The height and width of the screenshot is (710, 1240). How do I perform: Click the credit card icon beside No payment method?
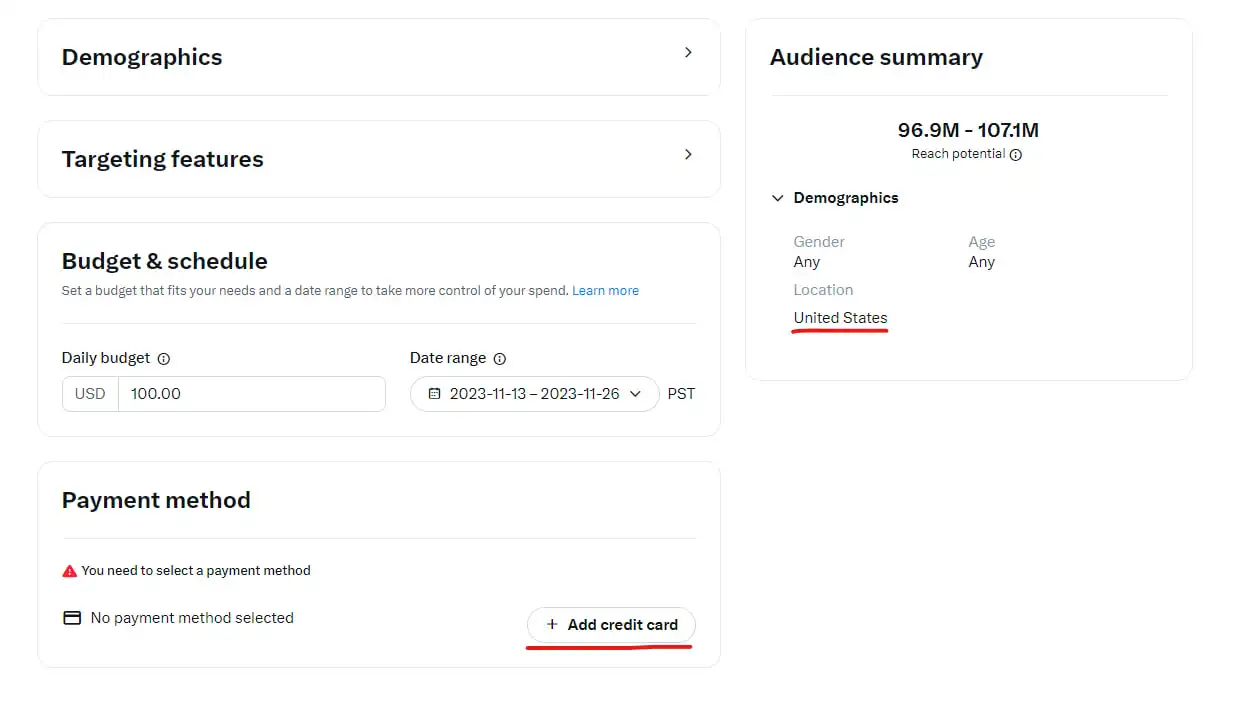(72, 618)
